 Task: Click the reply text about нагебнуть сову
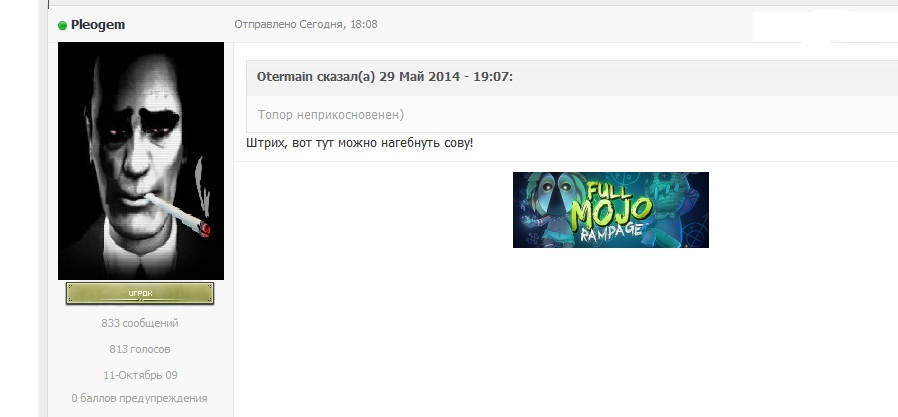[360, 143]
